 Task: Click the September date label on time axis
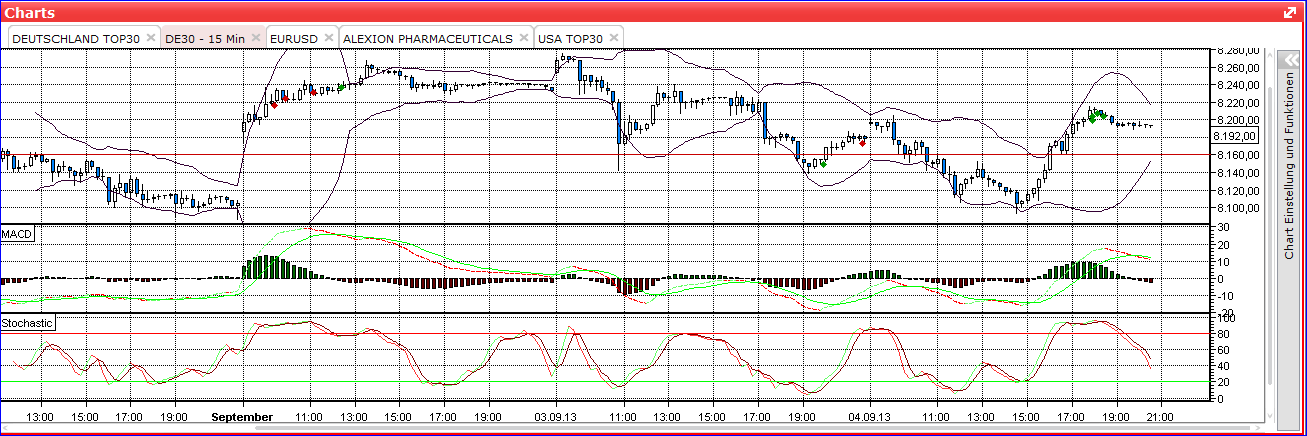coord(243,416)
